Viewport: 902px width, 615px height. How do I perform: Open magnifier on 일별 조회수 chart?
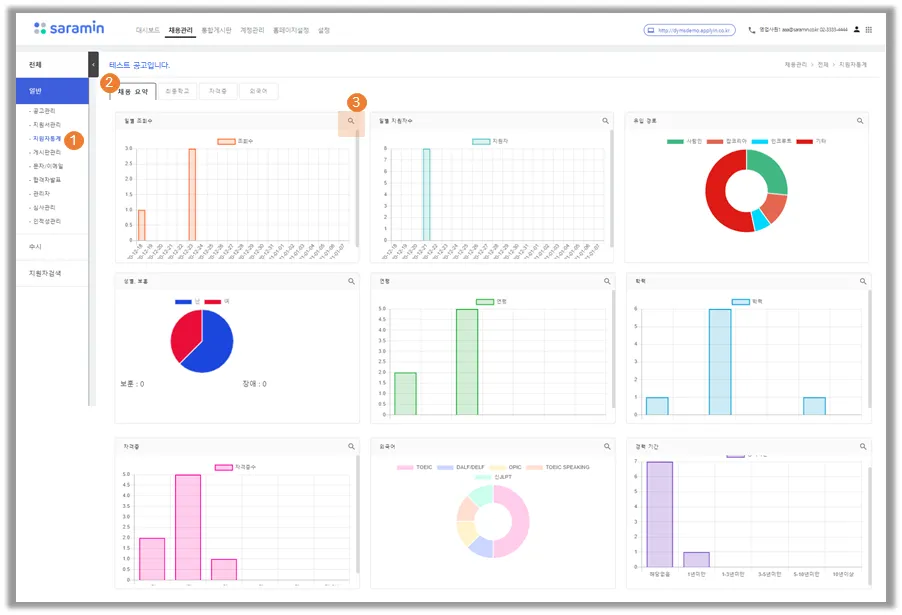point(351,121)
